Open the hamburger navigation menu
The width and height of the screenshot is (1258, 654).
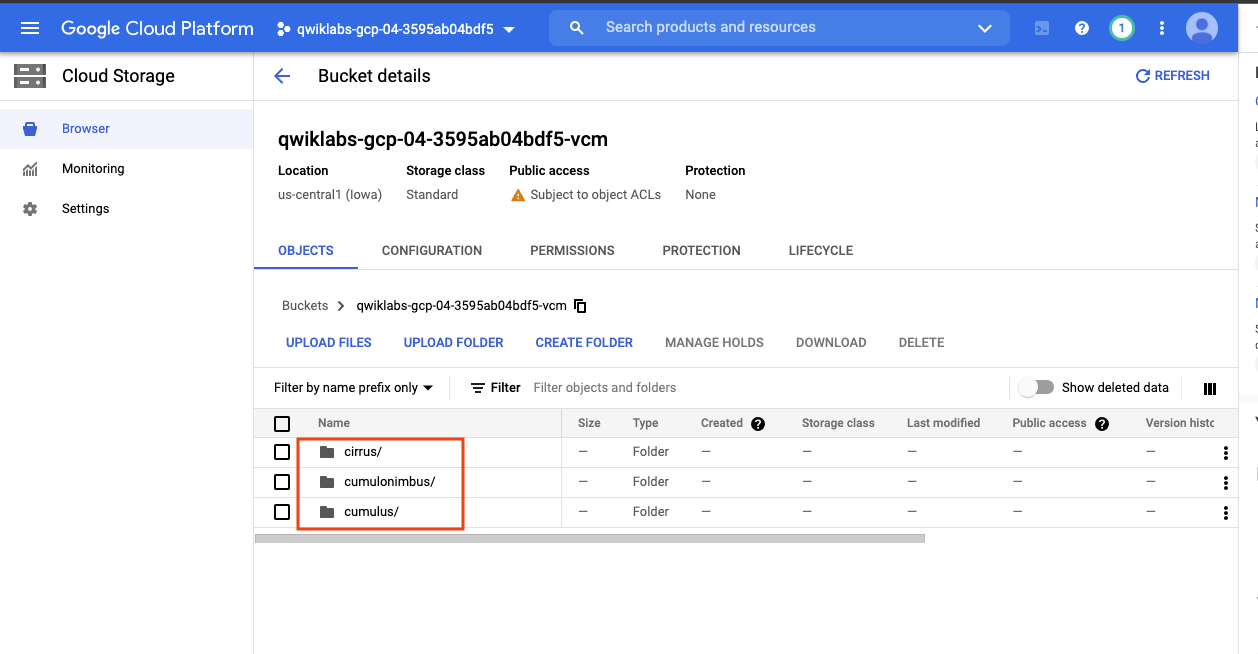click(x=30, y=28)
